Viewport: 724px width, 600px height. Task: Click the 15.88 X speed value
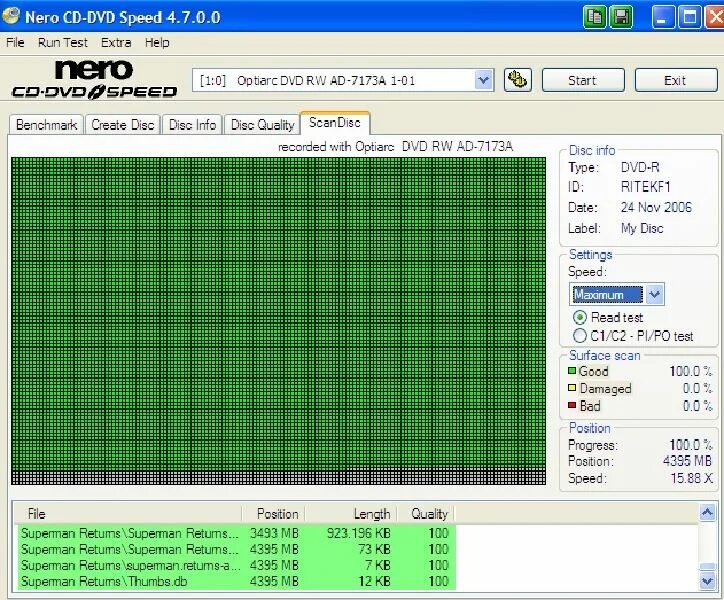(692, 478)
